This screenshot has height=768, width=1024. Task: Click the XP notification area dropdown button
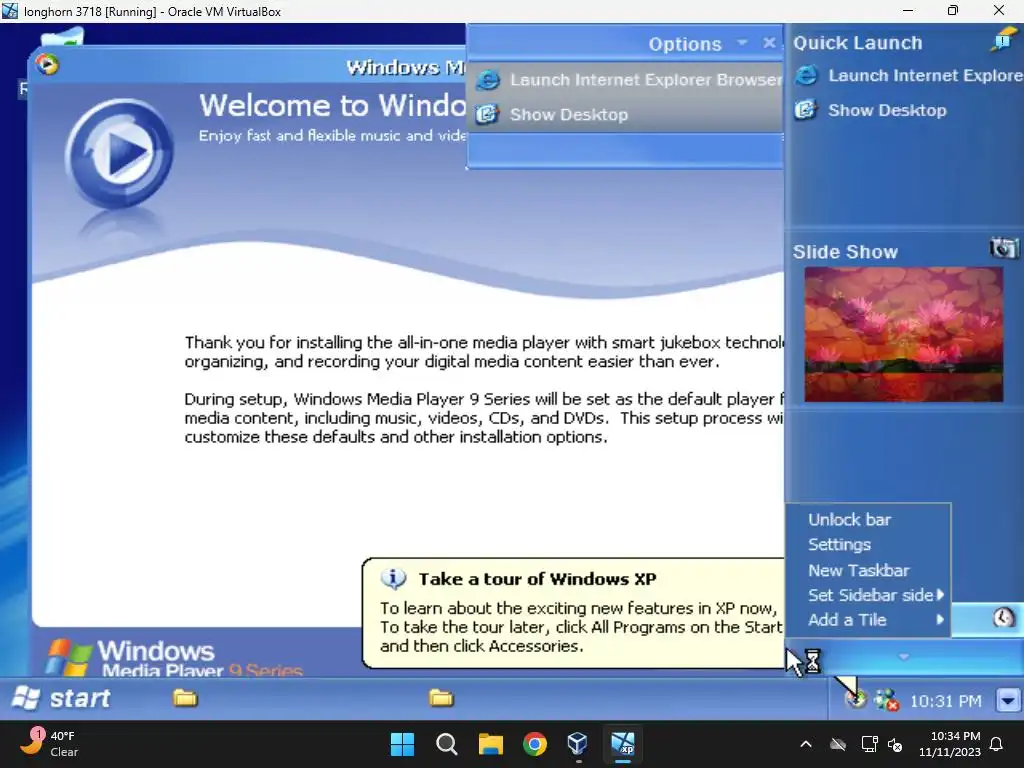pyautogui.click(x=1008, y=701)
